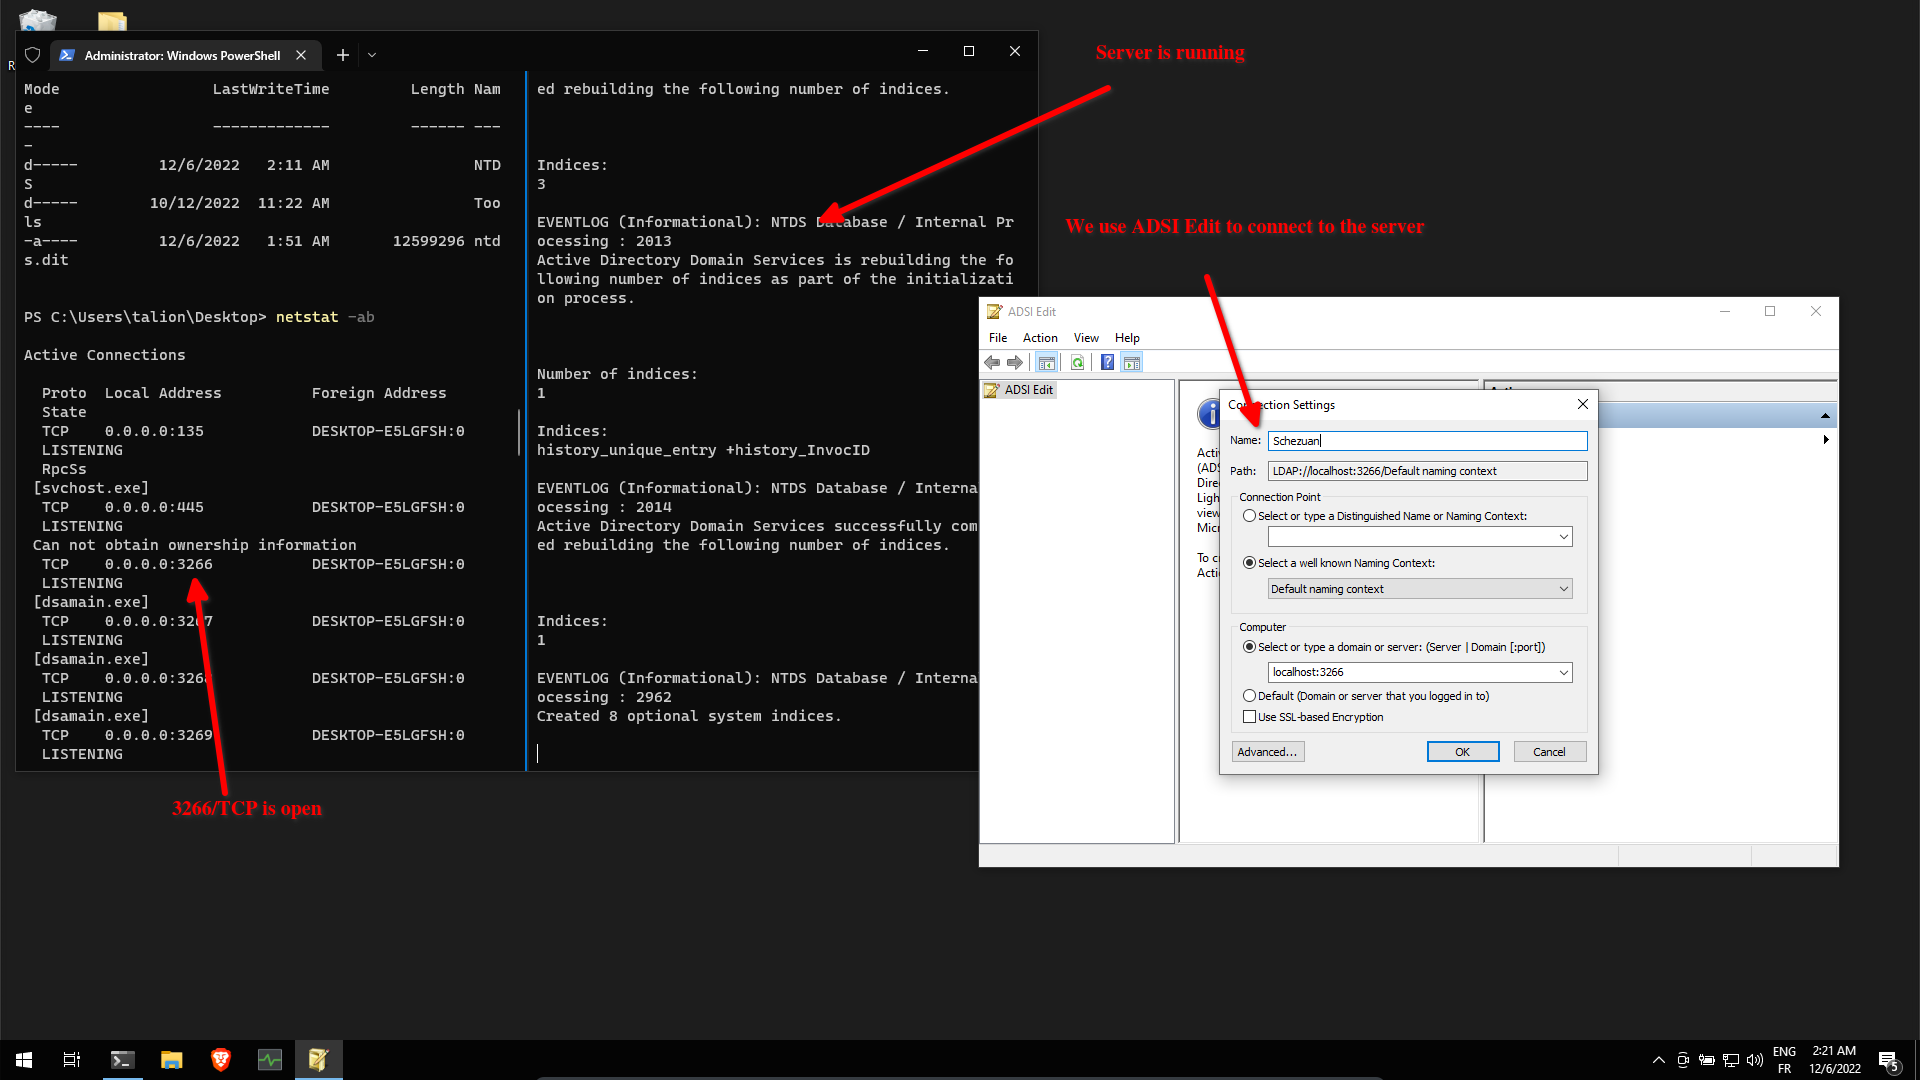Select Default domain or server radio option
The width and height of the screenshot is (1920, 1080).
[x=1249, y=696]
